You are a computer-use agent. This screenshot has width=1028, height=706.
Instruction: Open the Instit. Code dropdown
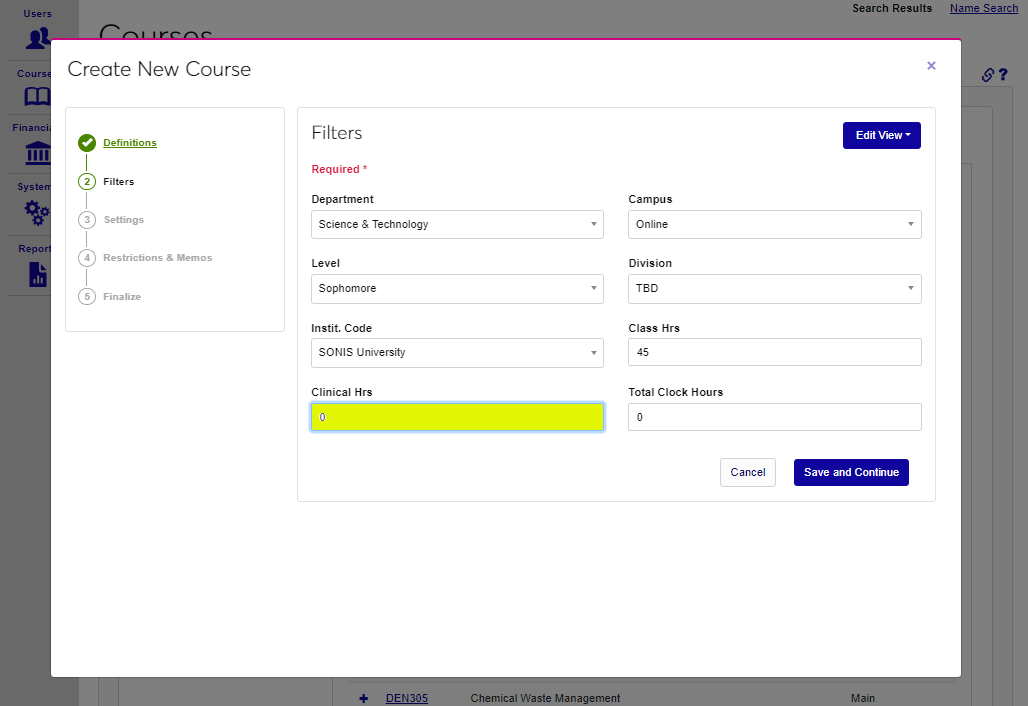pos(457,352)
